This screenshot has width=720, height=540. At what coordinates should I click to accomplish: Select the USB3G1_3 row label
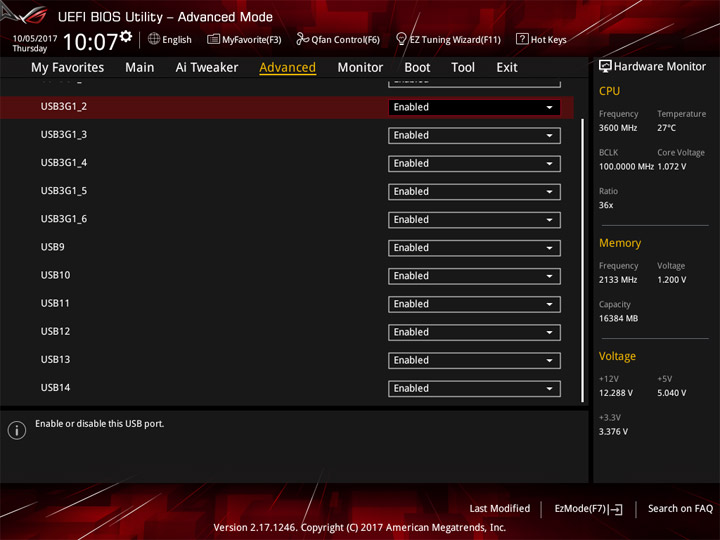coord(64,135)
